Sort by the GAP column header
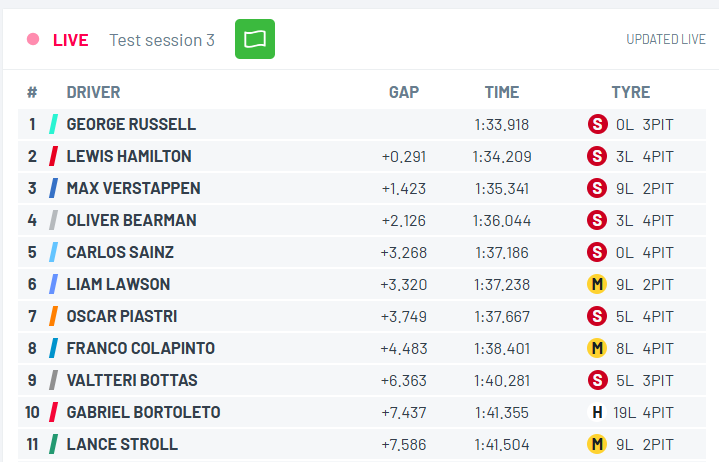The image size is (719, 462). (403, 92)
